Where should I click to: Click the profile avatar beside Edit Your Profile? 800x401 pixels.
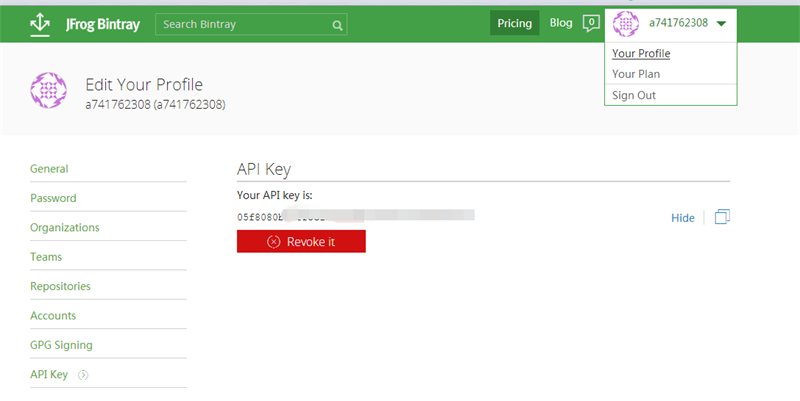[48, 90]
